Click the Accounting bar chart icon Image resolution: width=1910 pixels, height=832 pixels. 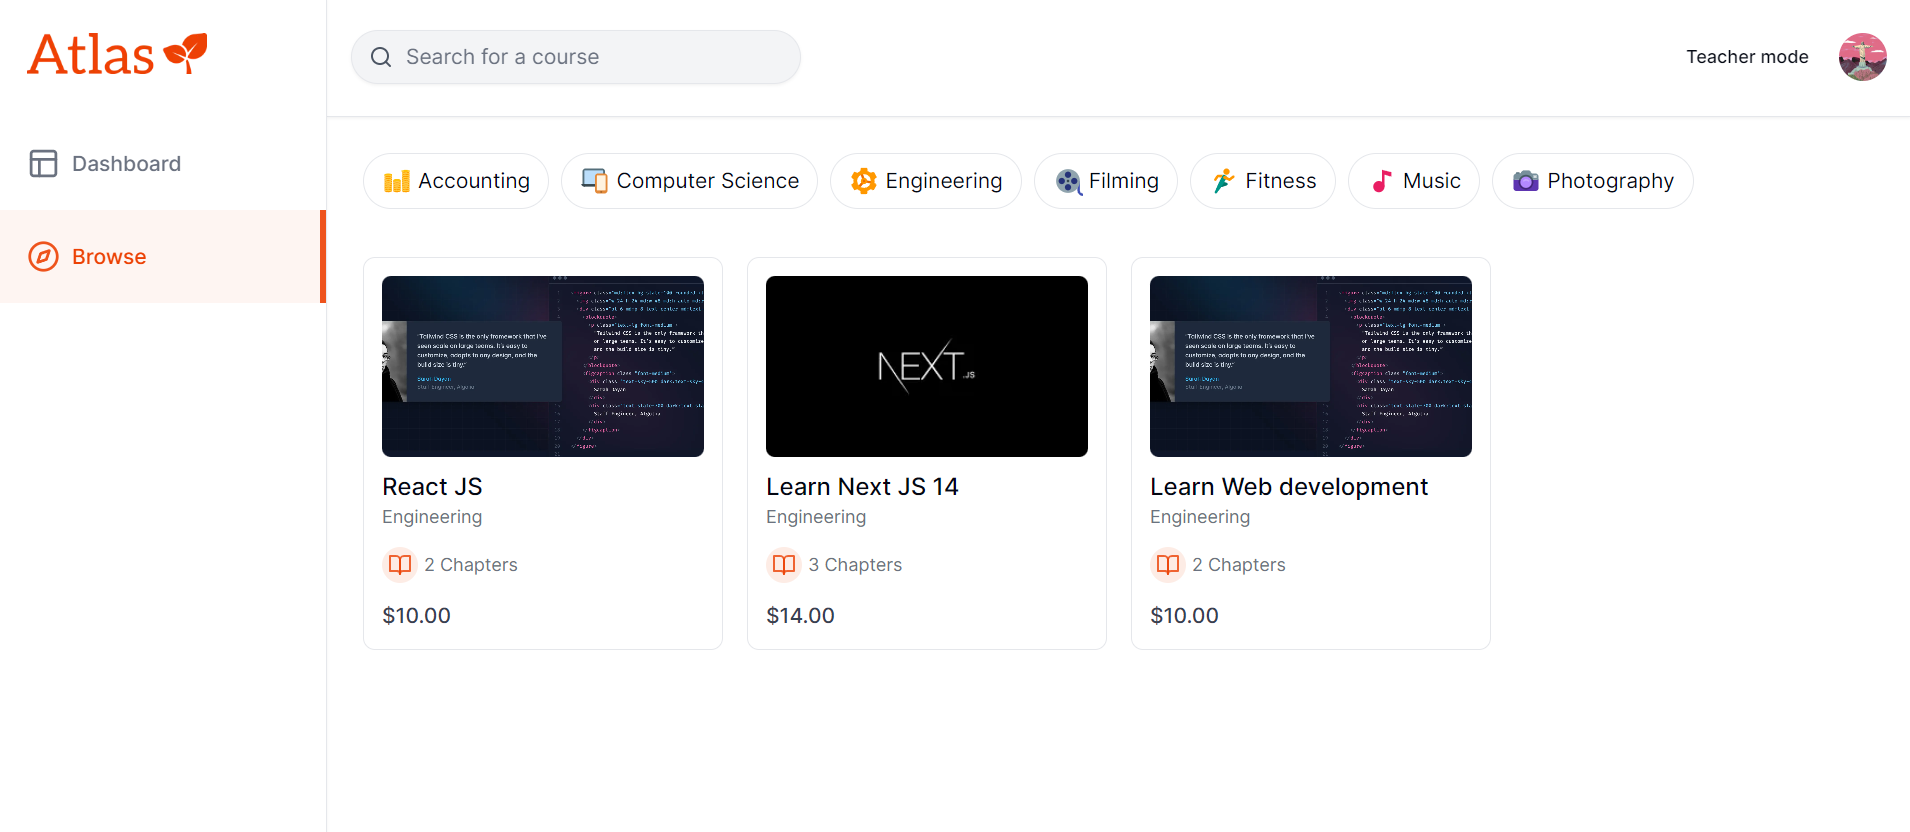point(397,181)
